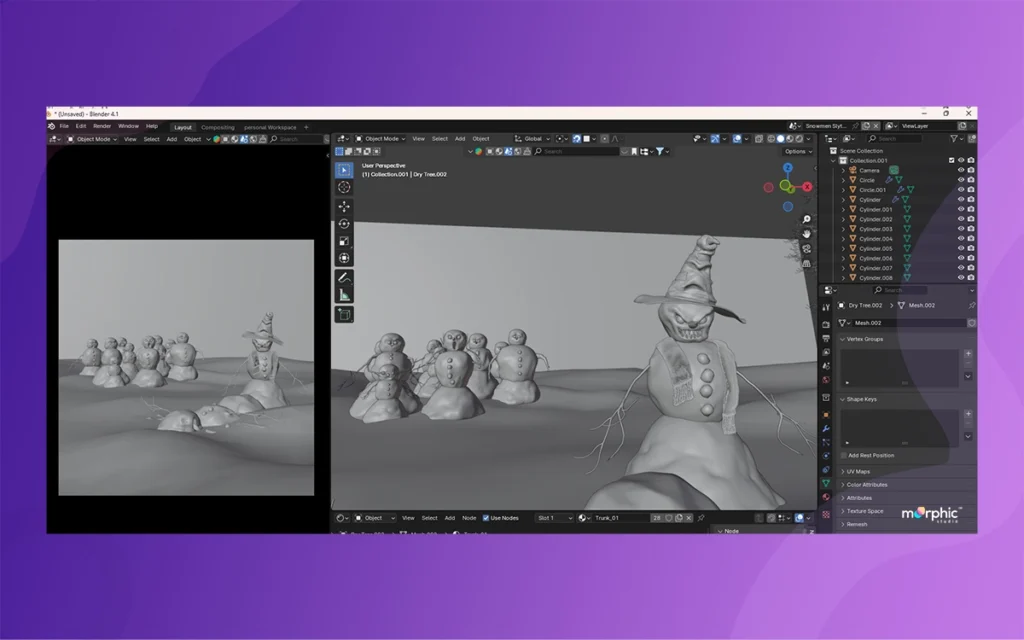Image resolution: width=1024 pixels, height=640 pixels.
Task: Open Object Mode dropdown in main viewport
Action: tap(381, 138)
